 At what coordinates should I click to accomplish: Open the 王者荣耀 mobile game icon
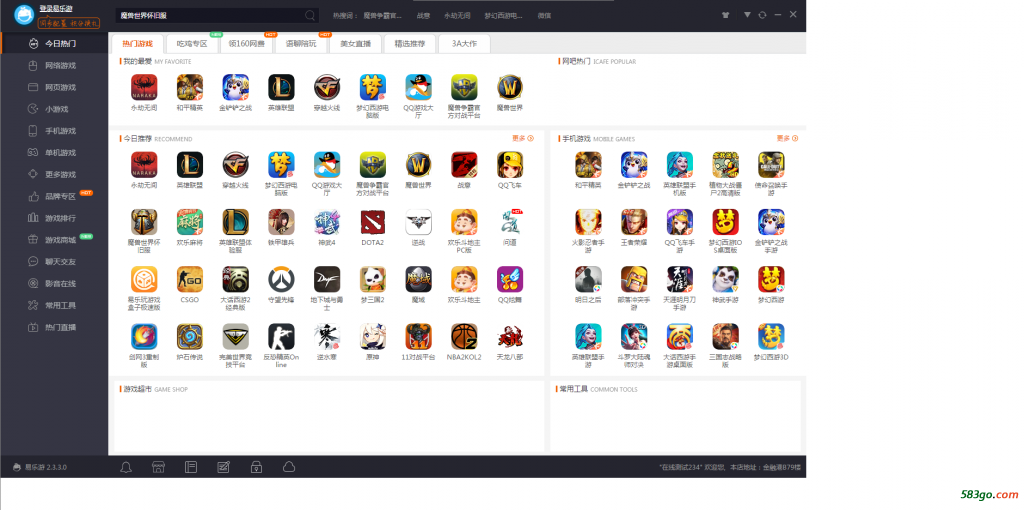coord(633,222)
